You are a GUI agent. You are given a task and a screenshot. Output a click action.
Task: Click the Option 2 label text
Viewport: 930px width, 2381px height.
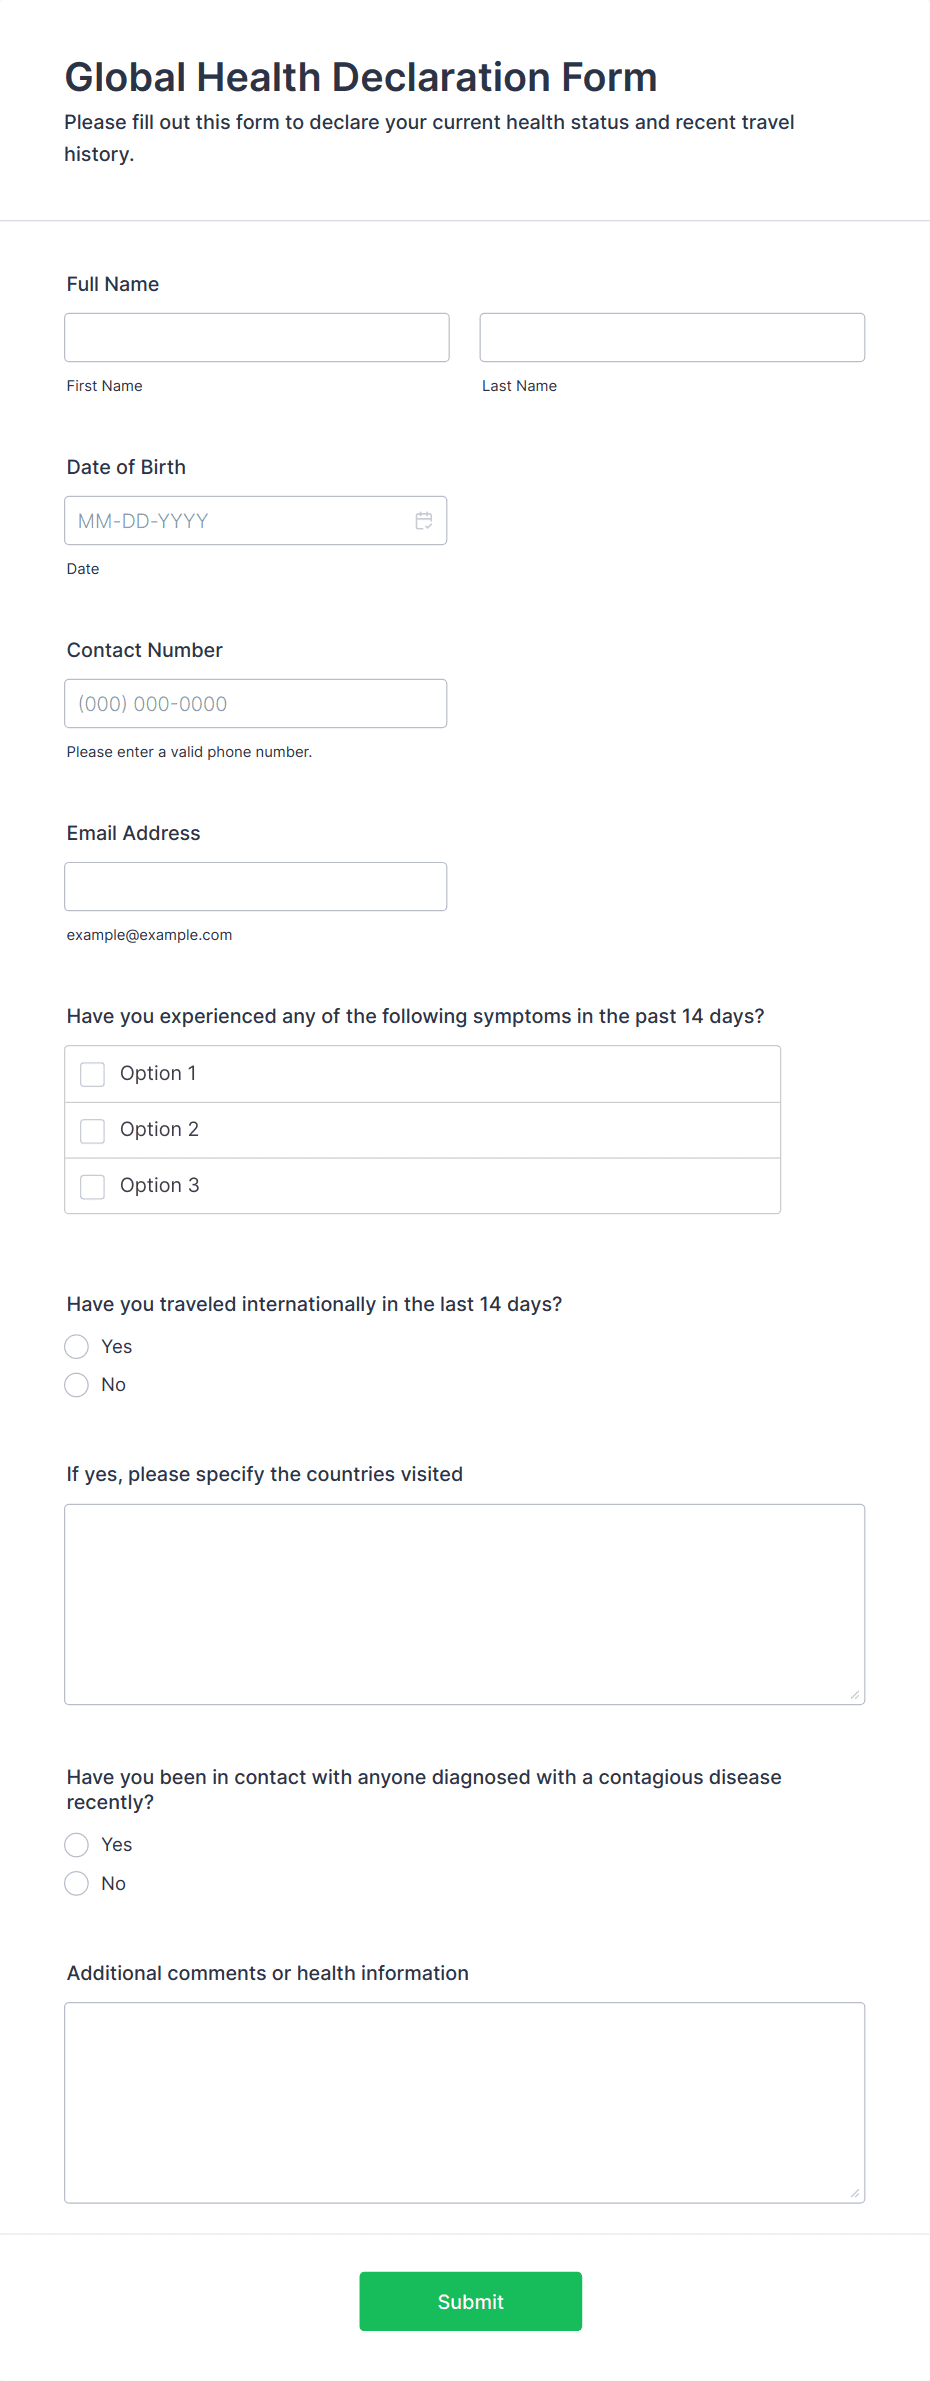[x=159, y=1129]
